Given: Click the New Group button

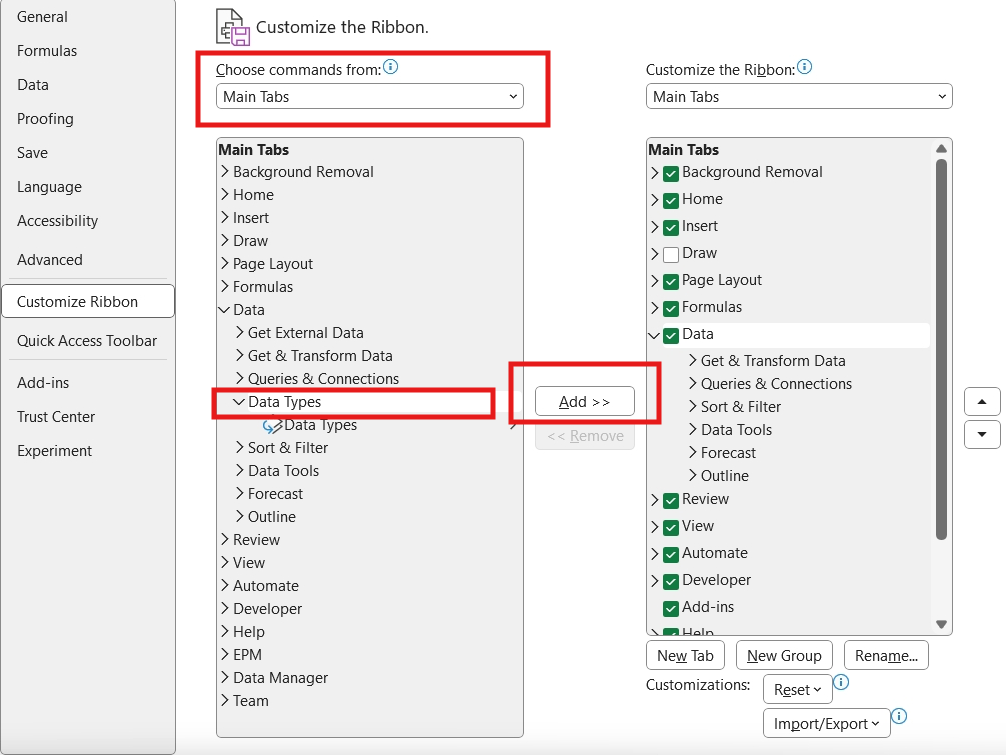Looking at the screenshot, I should pos(784,655).
